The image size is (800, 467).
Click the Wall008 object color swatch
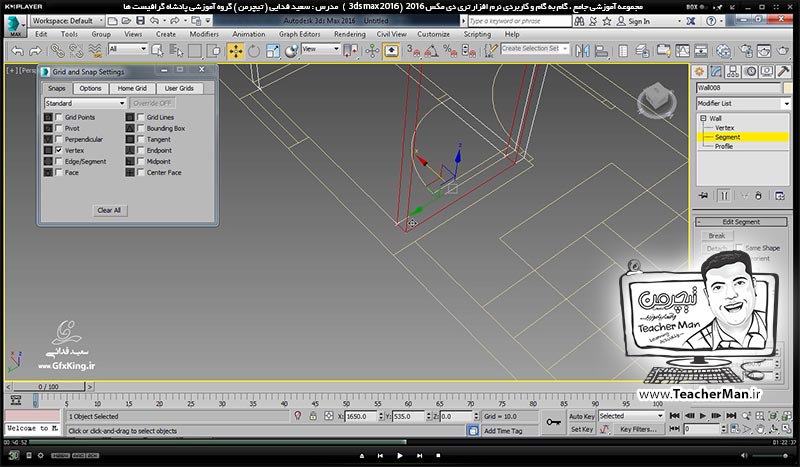(788, 88)
